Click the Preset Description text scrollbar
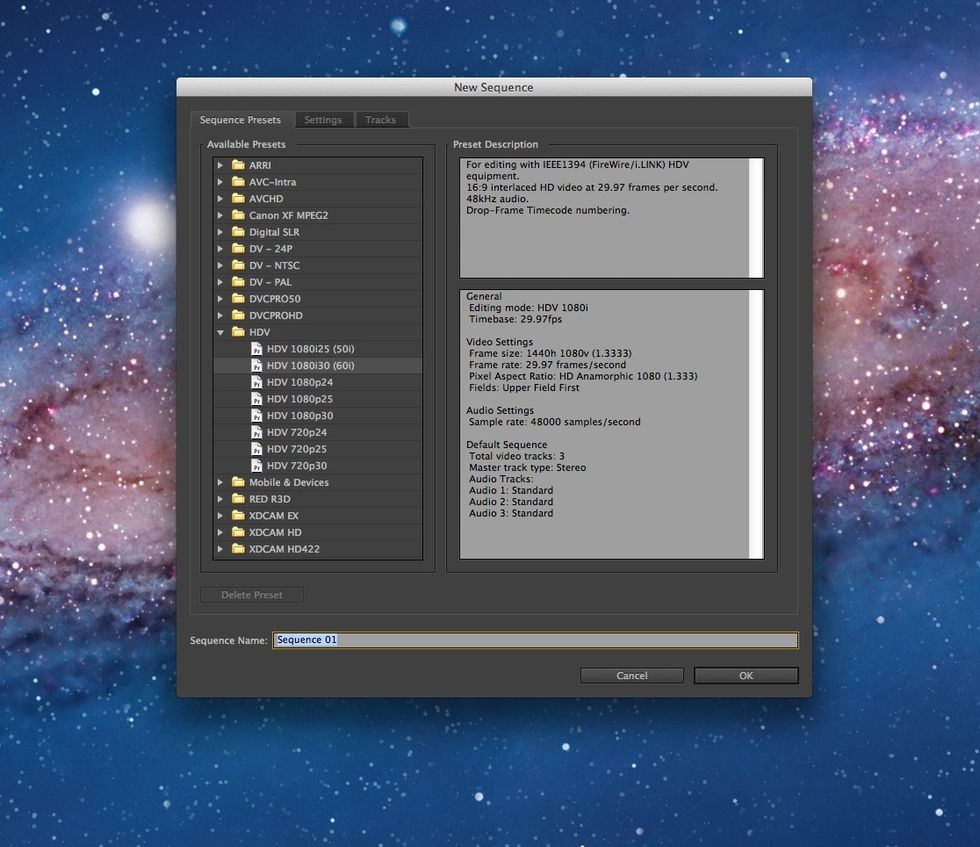Screen dimensions: 980x847 (x=757, y=217)
